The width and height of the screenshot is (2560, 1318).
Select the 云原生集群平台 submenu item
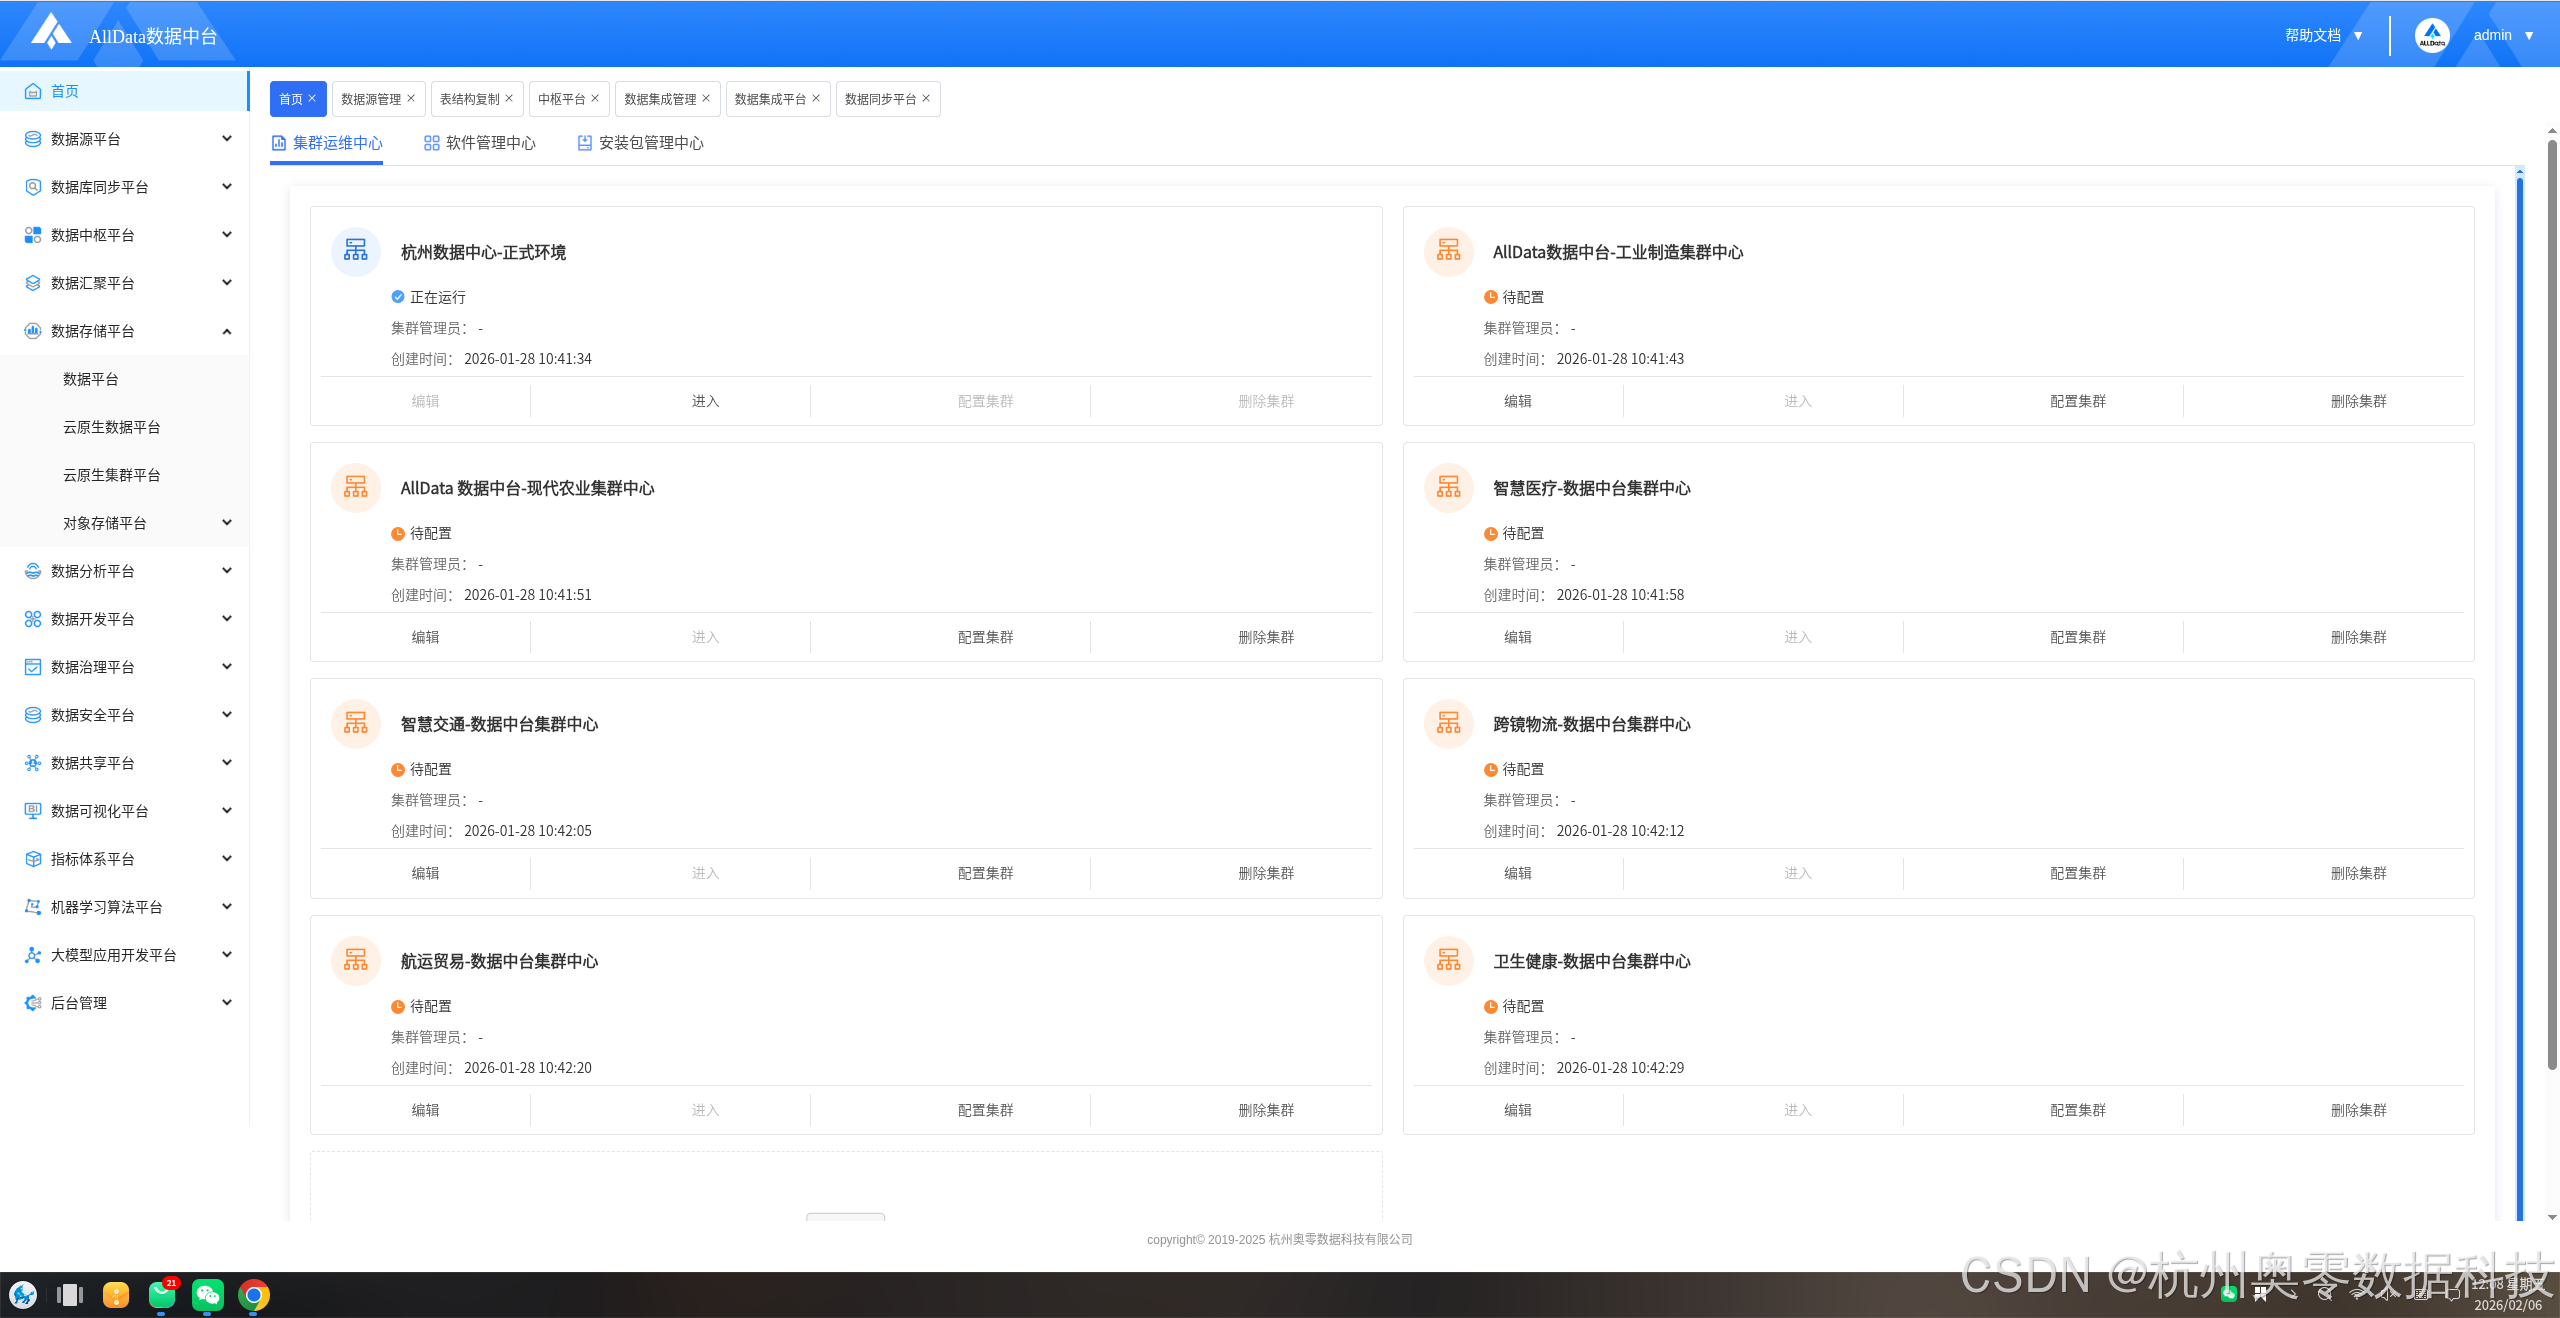pyautogui.click(x=112, y=475)
